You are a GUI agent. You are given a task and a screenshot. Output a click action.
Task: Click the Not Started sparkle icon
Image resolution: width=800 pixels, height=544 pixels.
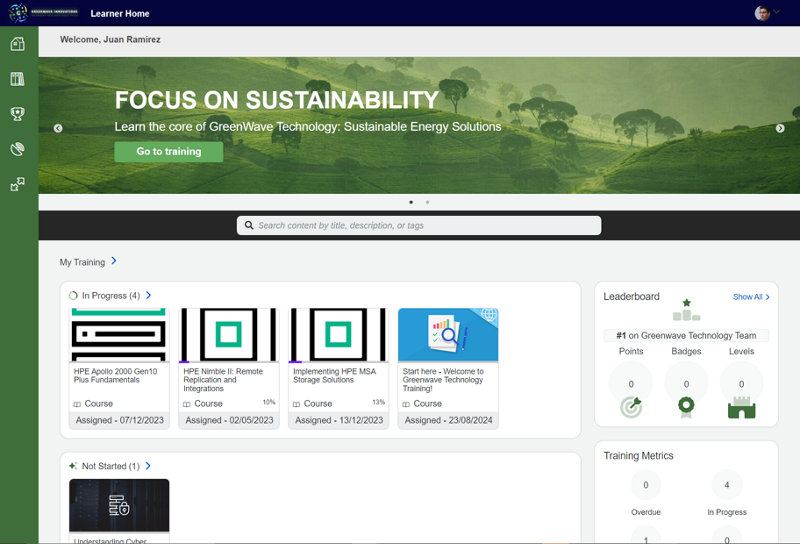tap(73, 465)
